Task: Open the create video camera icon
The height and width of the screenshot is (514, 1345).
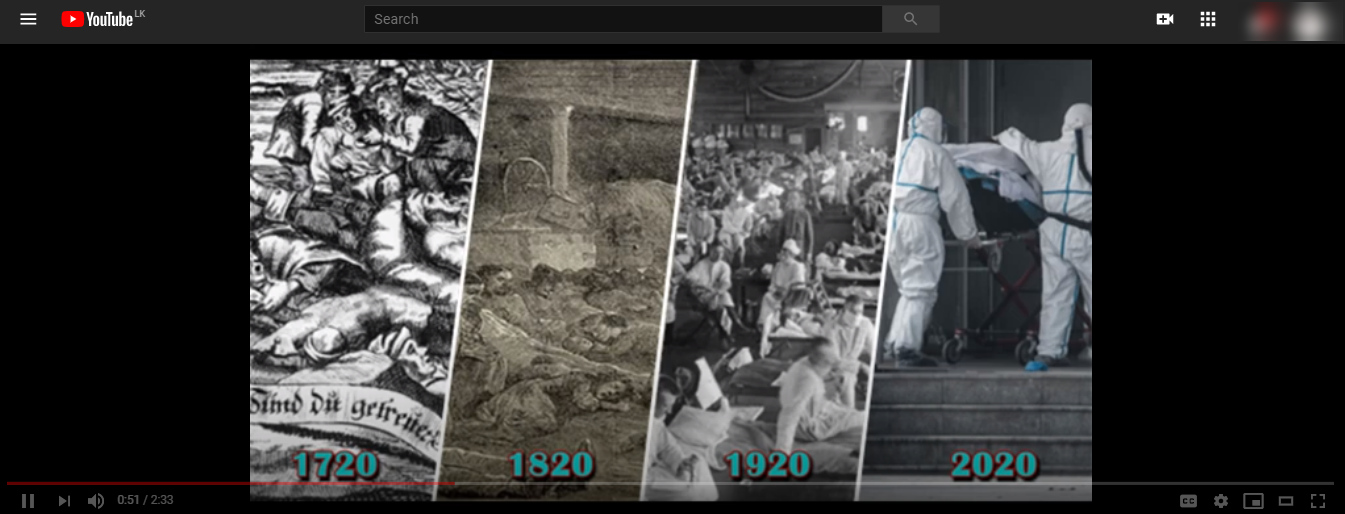Action: coord(1164,19)
